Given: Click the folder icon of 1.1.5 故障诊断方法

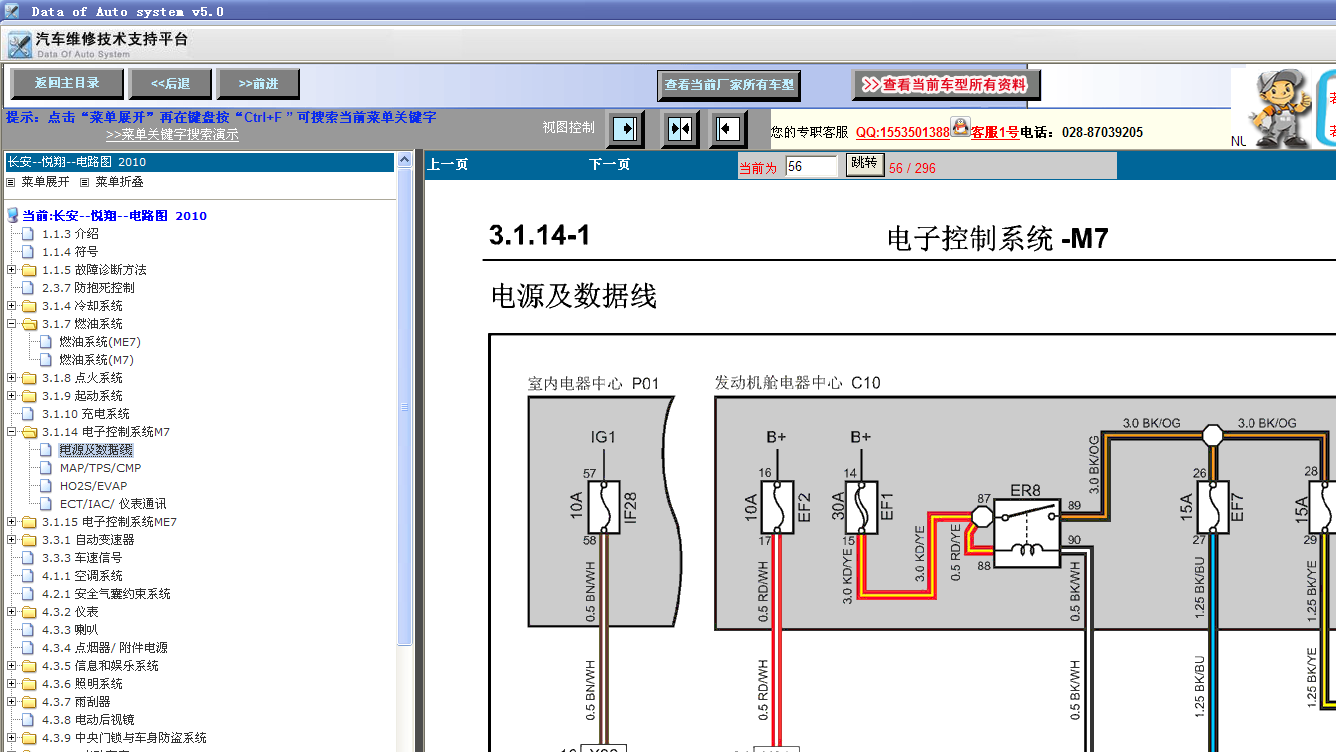Looking at the screenshot, I should tap(29, 269).
